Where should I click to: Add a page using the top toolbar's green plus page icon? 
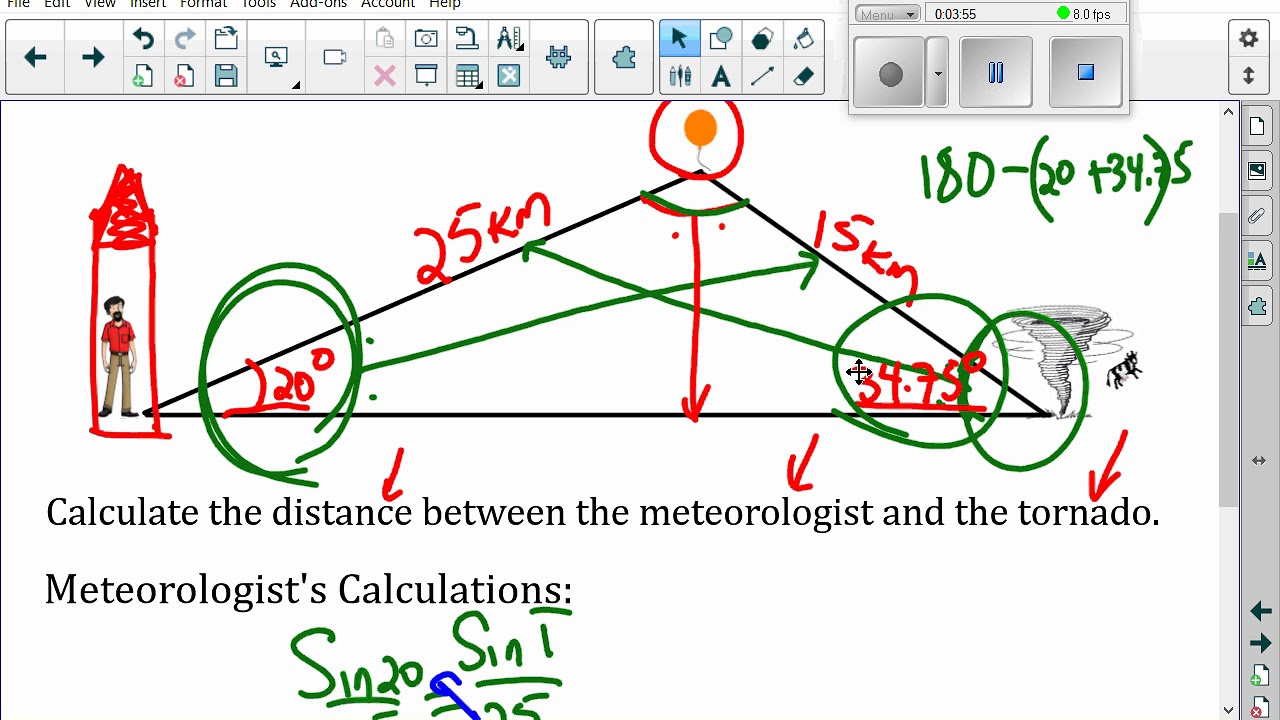pyautogui.click(x=143, y=76)
